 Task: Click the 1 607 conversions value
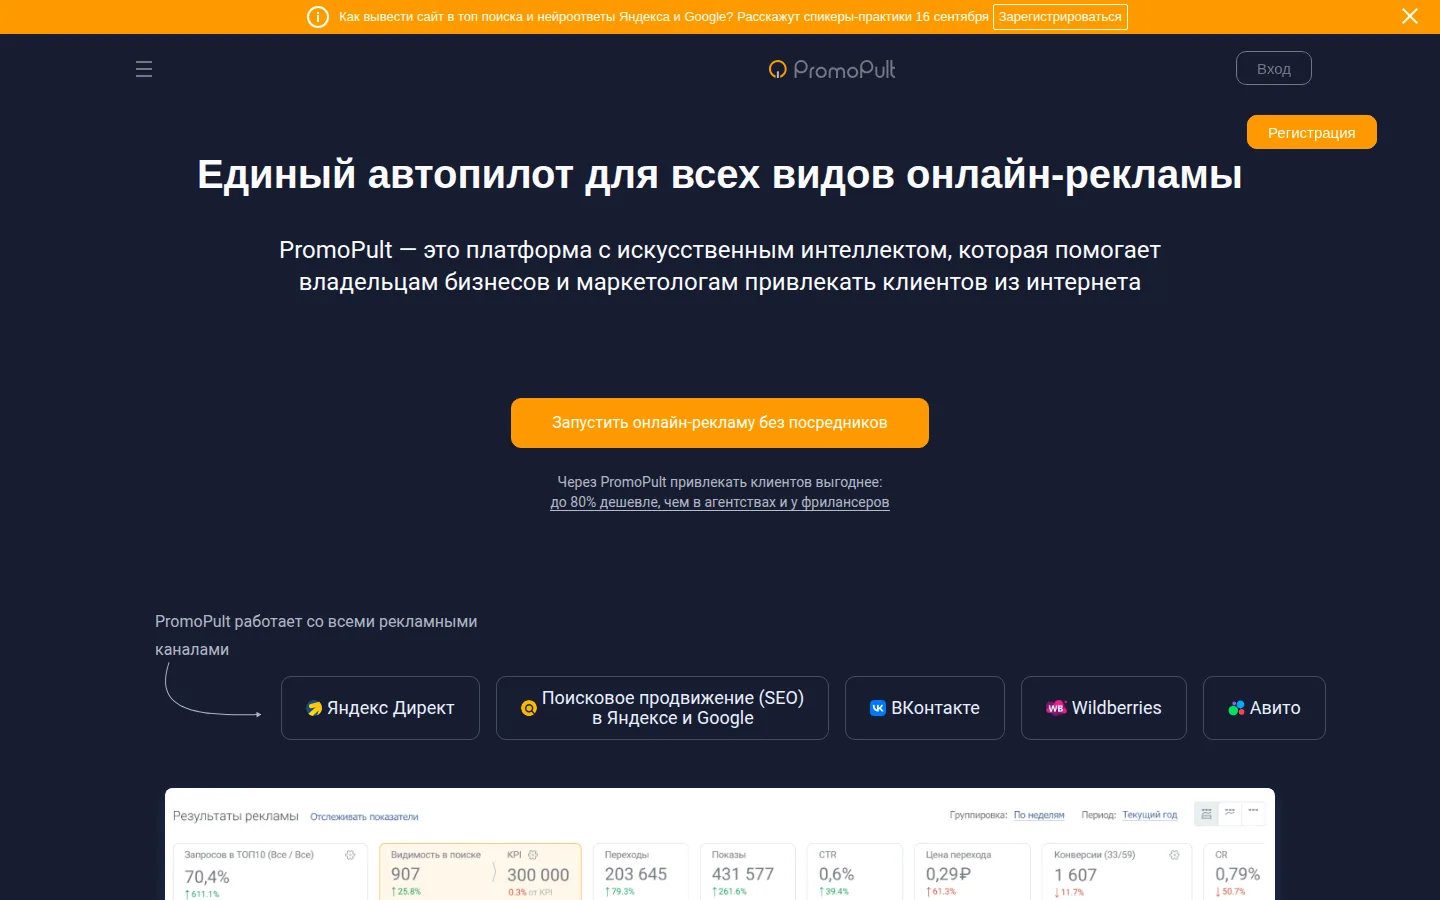[1075, 875]
